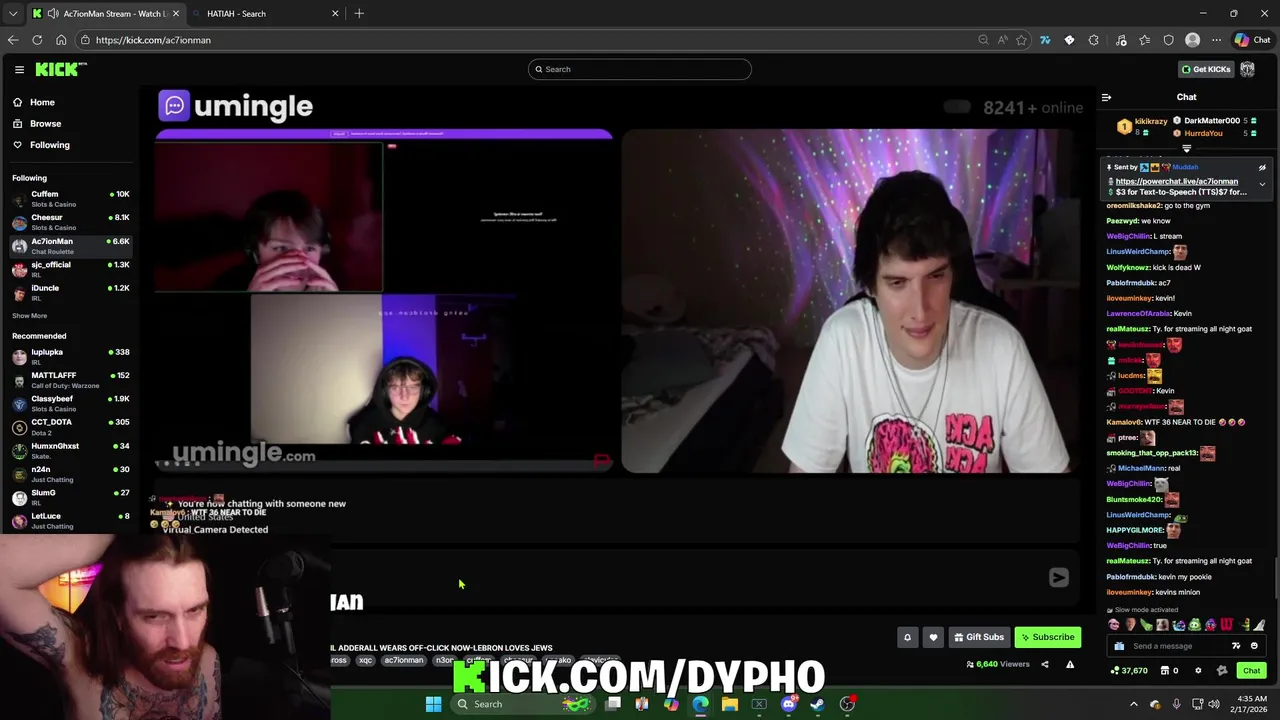Click the heart follow button

(933, 637)
